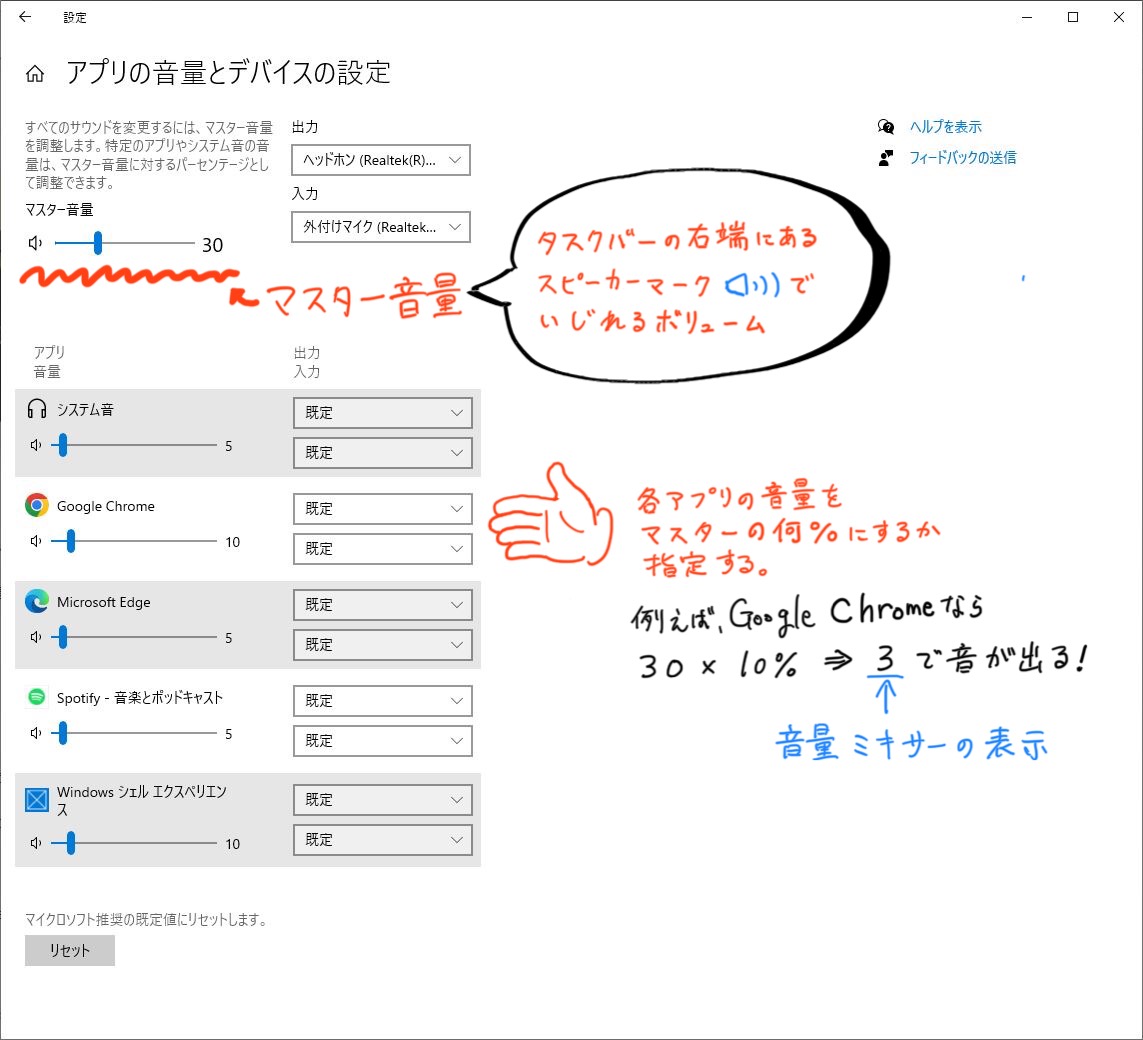The width and height of the screenshot is (1143, 1040).
Task: Open Google Chrome's 既定 output dropdown
Action: (x=382, y=509)
